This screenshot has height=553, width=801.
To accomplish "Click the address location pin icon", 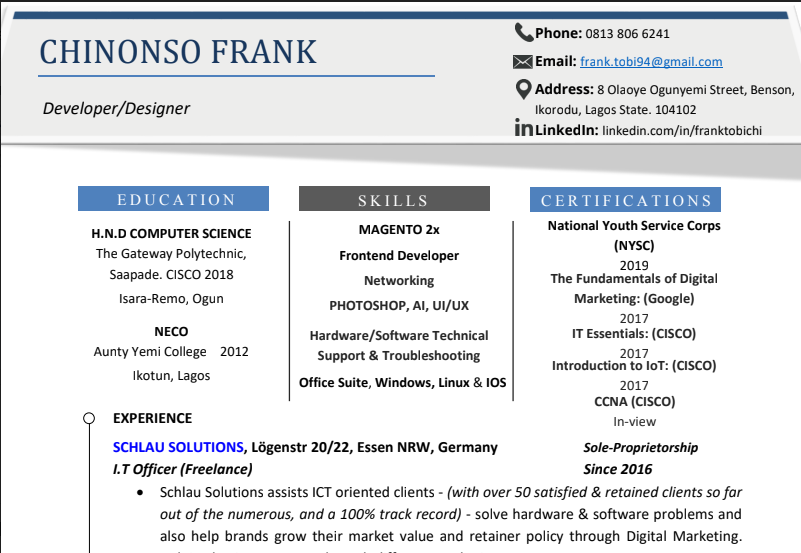I will 524,89.
